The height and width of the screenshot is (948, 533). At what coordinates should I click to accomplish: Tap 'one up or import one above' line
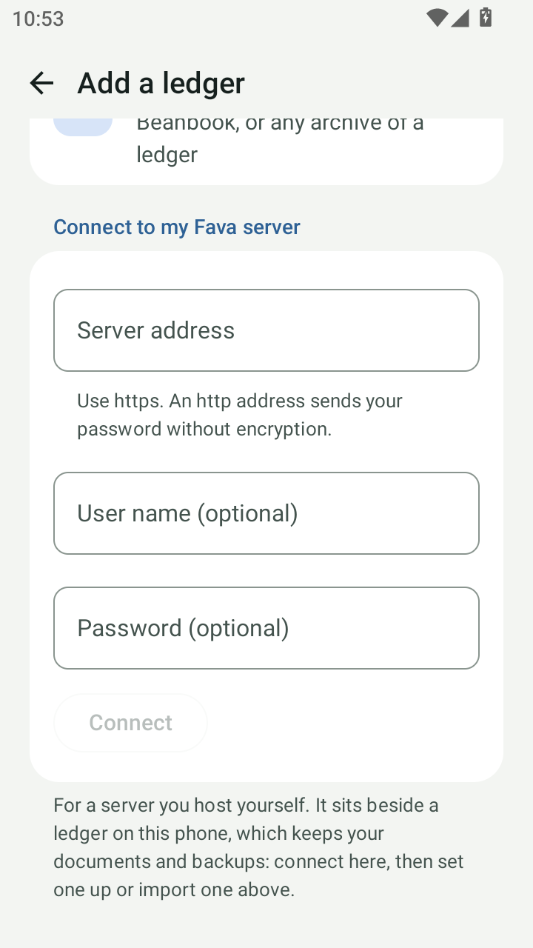pyautogui.click(x=174, y=890)
